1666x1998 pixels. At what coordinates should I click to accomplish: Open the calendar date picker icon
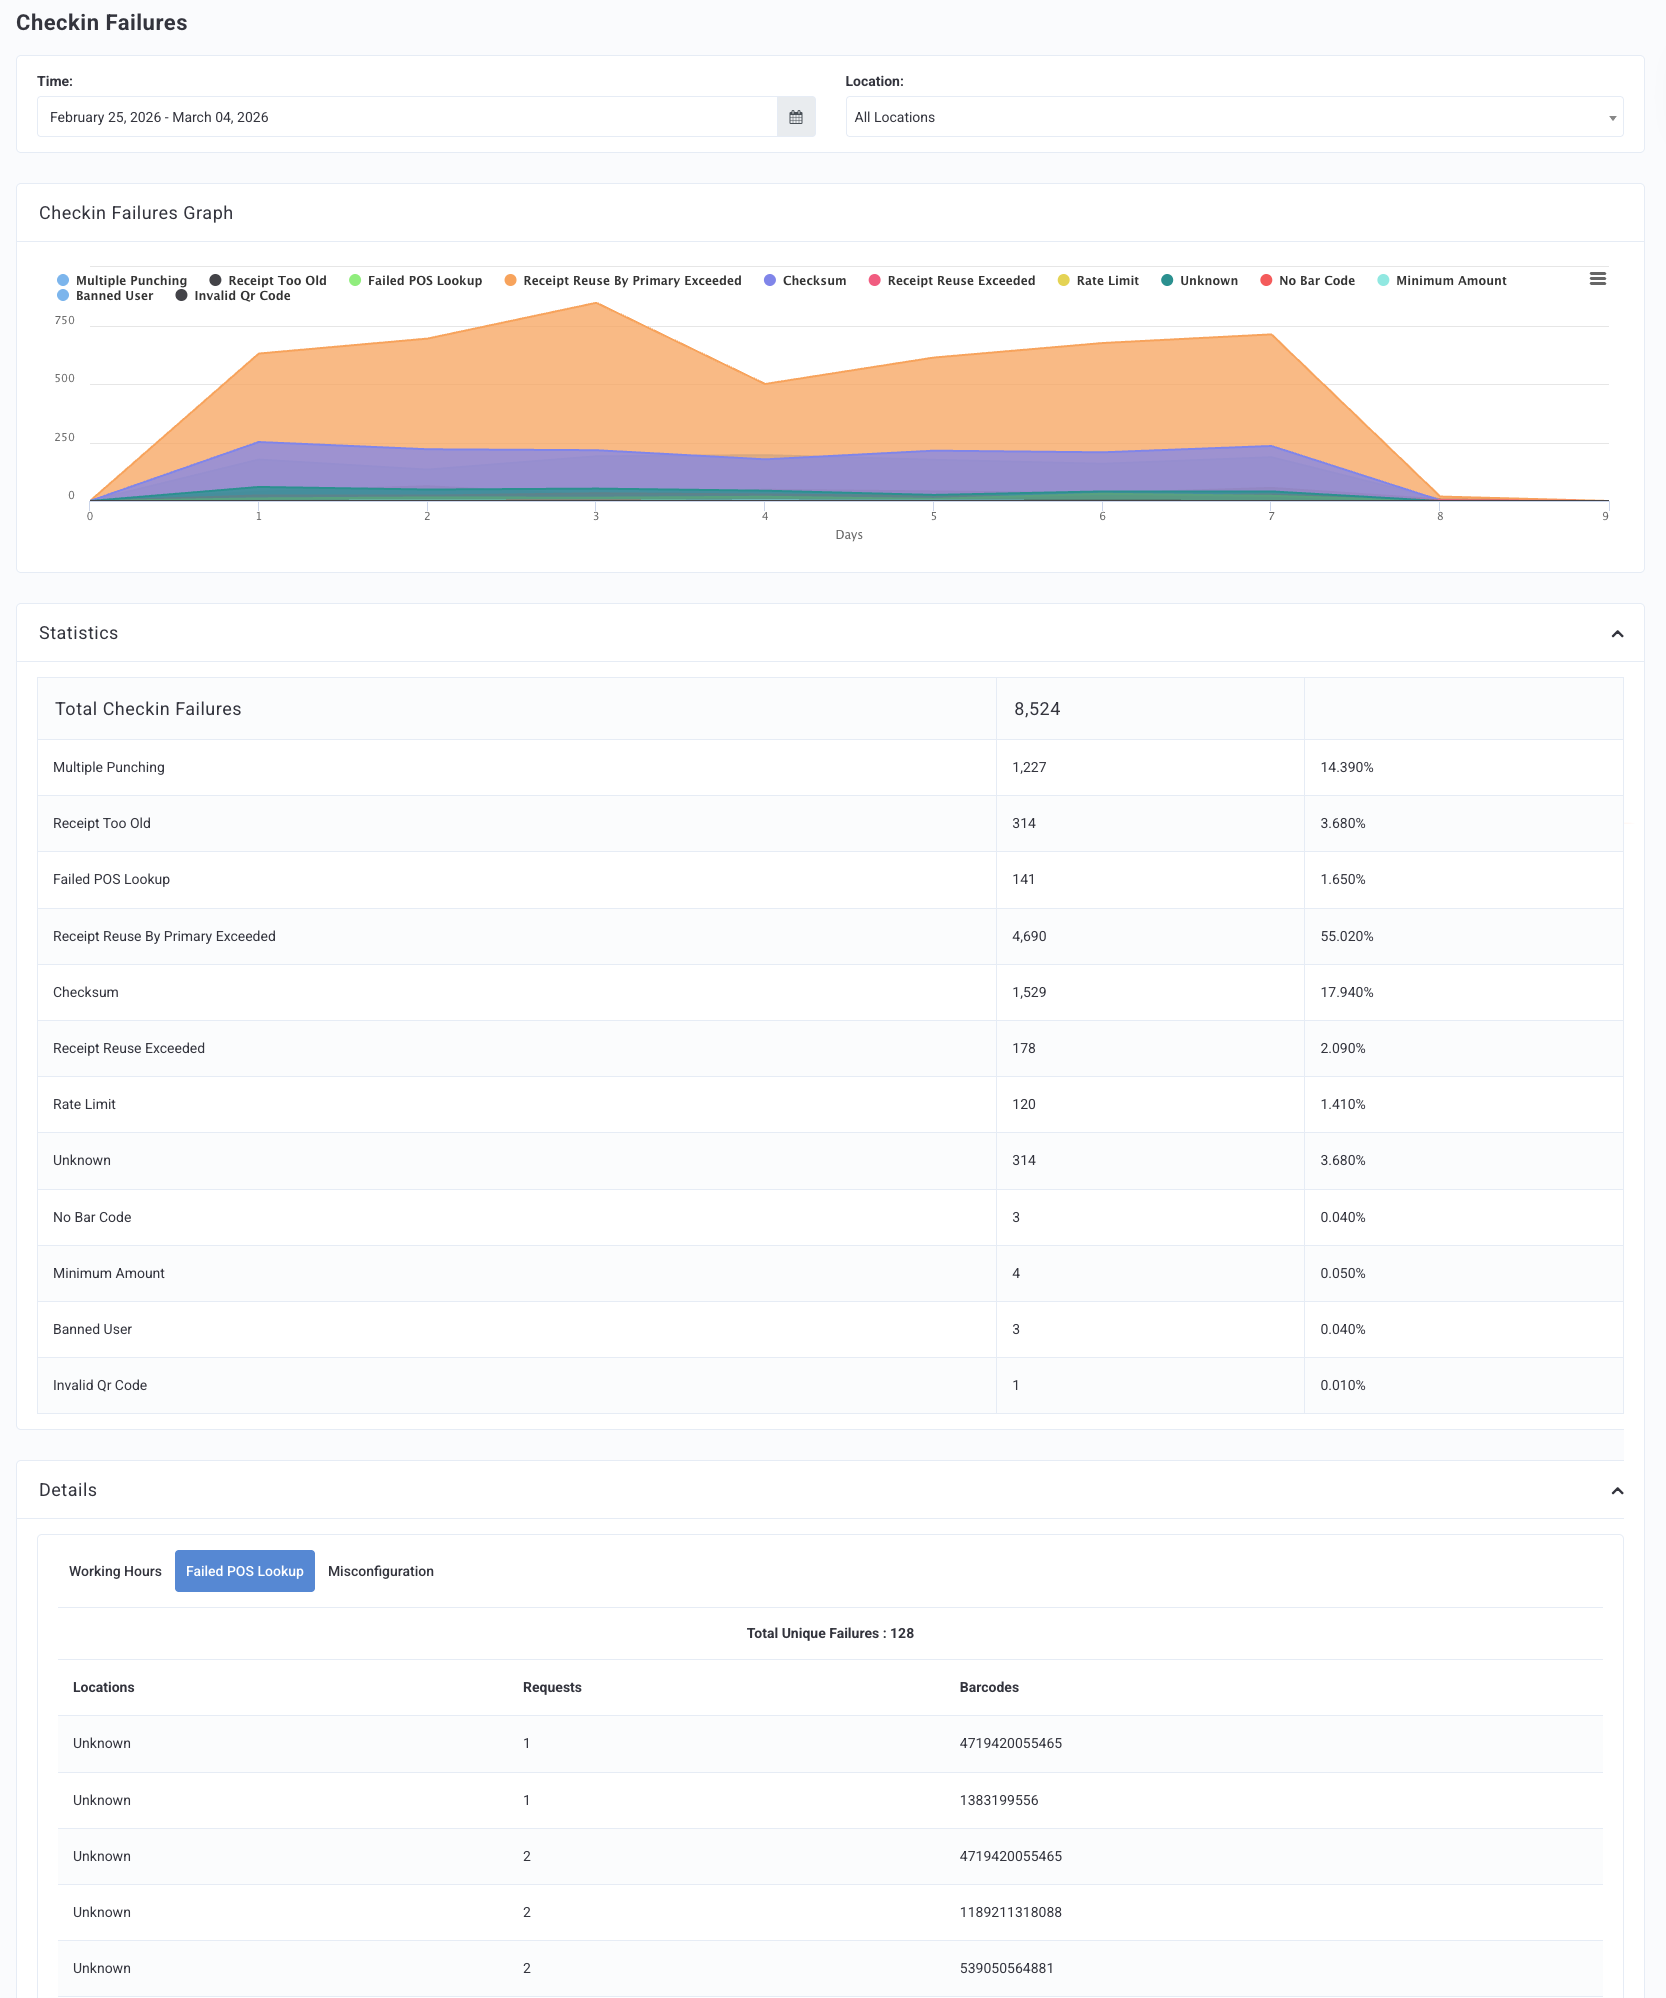point(796,117)
